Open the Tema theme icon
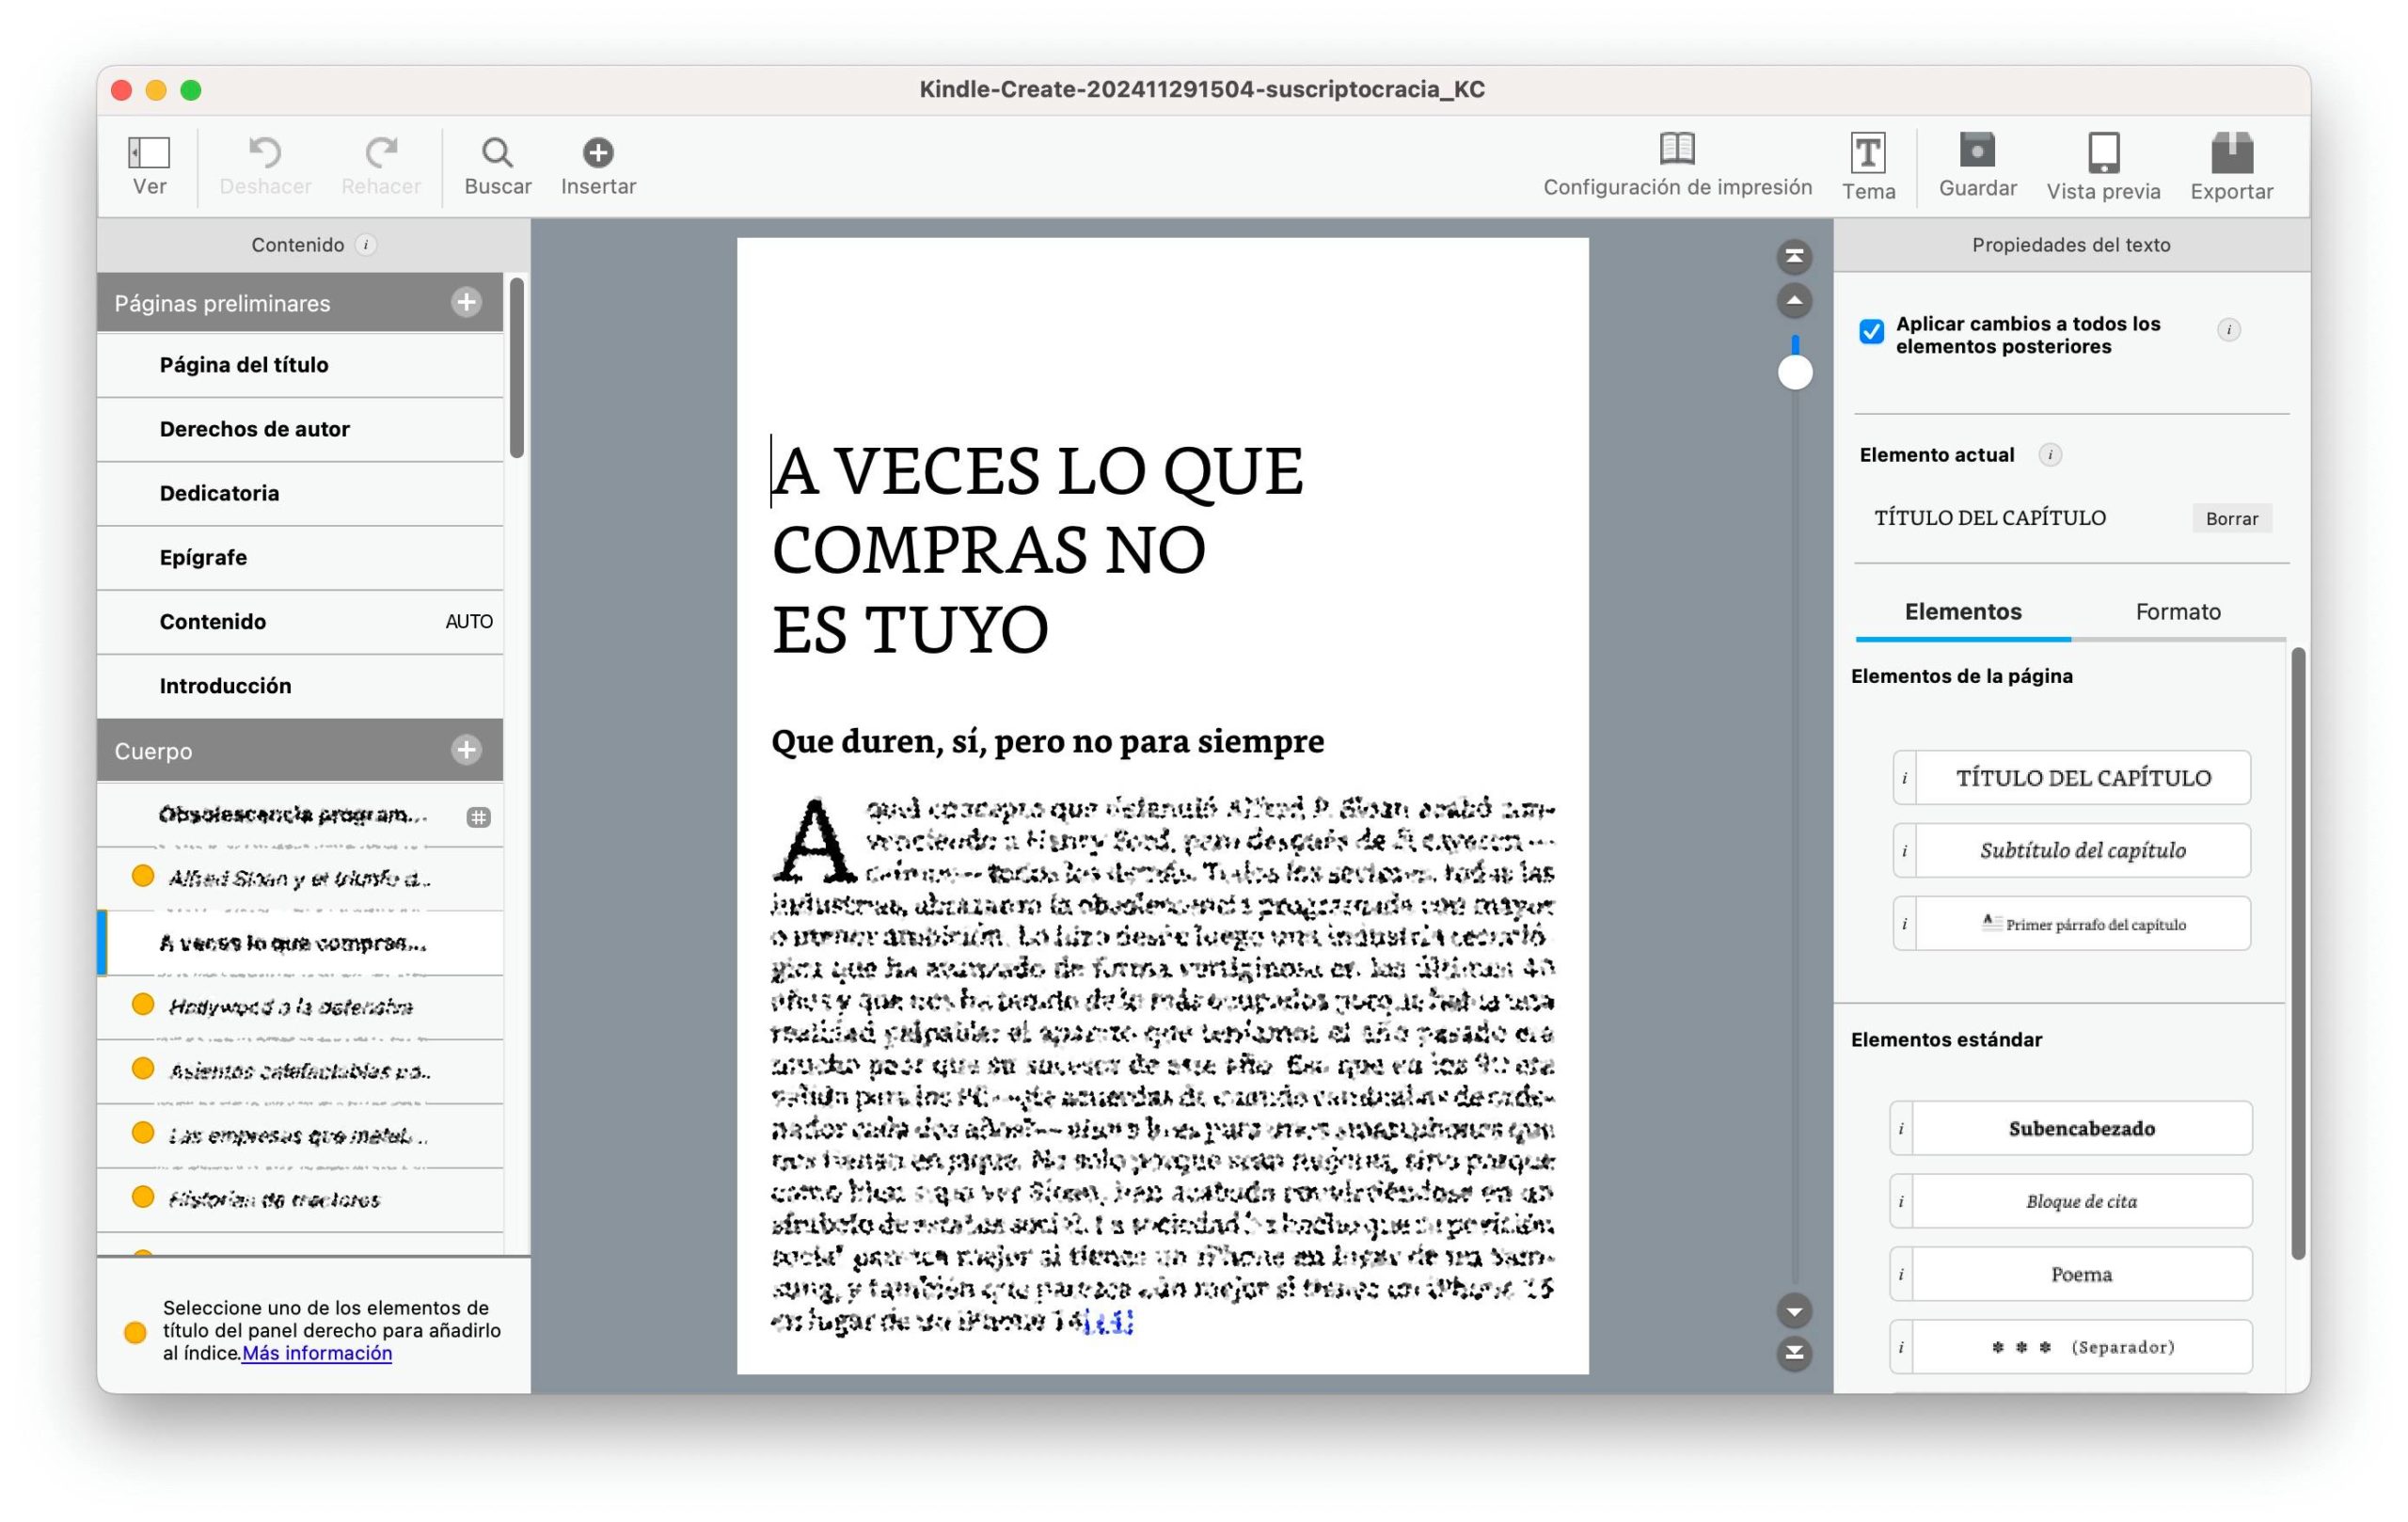 (1867, 153)
